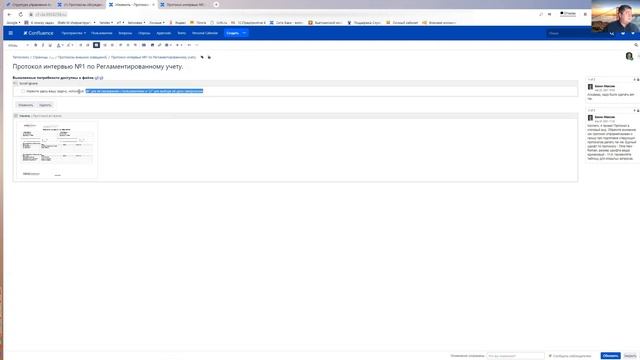Click the Изменить button under the macro
Viewport: 640px width, 360px height.
coord(26,105)
